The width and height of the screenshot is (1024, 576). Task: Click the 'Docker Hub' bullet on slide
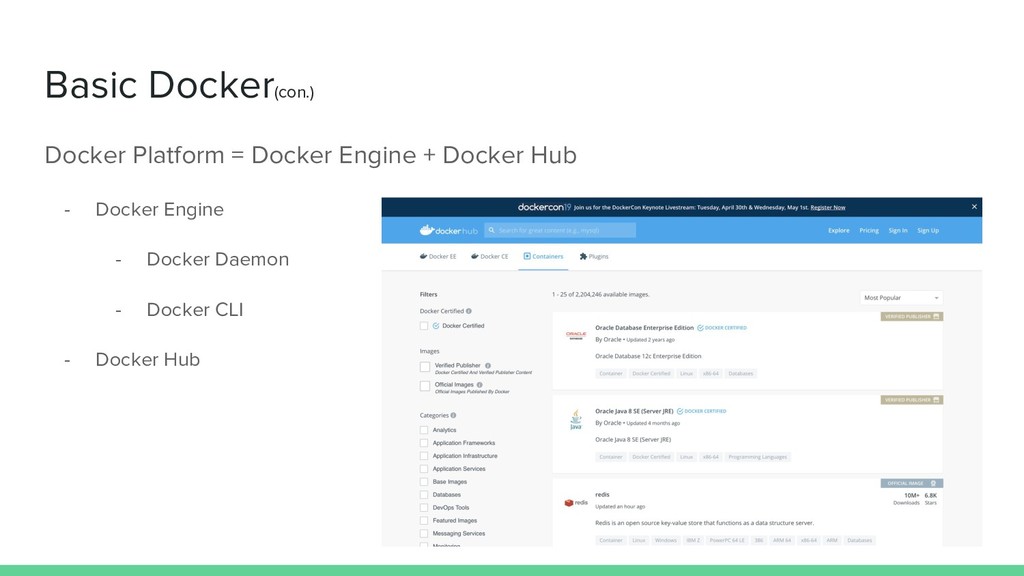point(148,360)
